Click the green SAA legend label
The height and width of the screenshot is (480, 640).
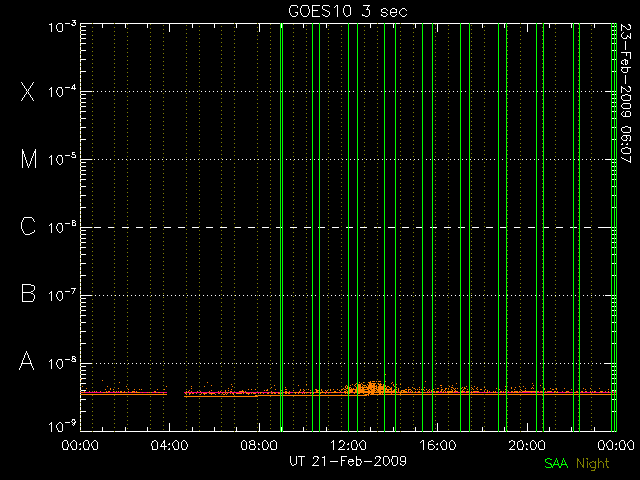pyautogui.click(x=556, y=463)
